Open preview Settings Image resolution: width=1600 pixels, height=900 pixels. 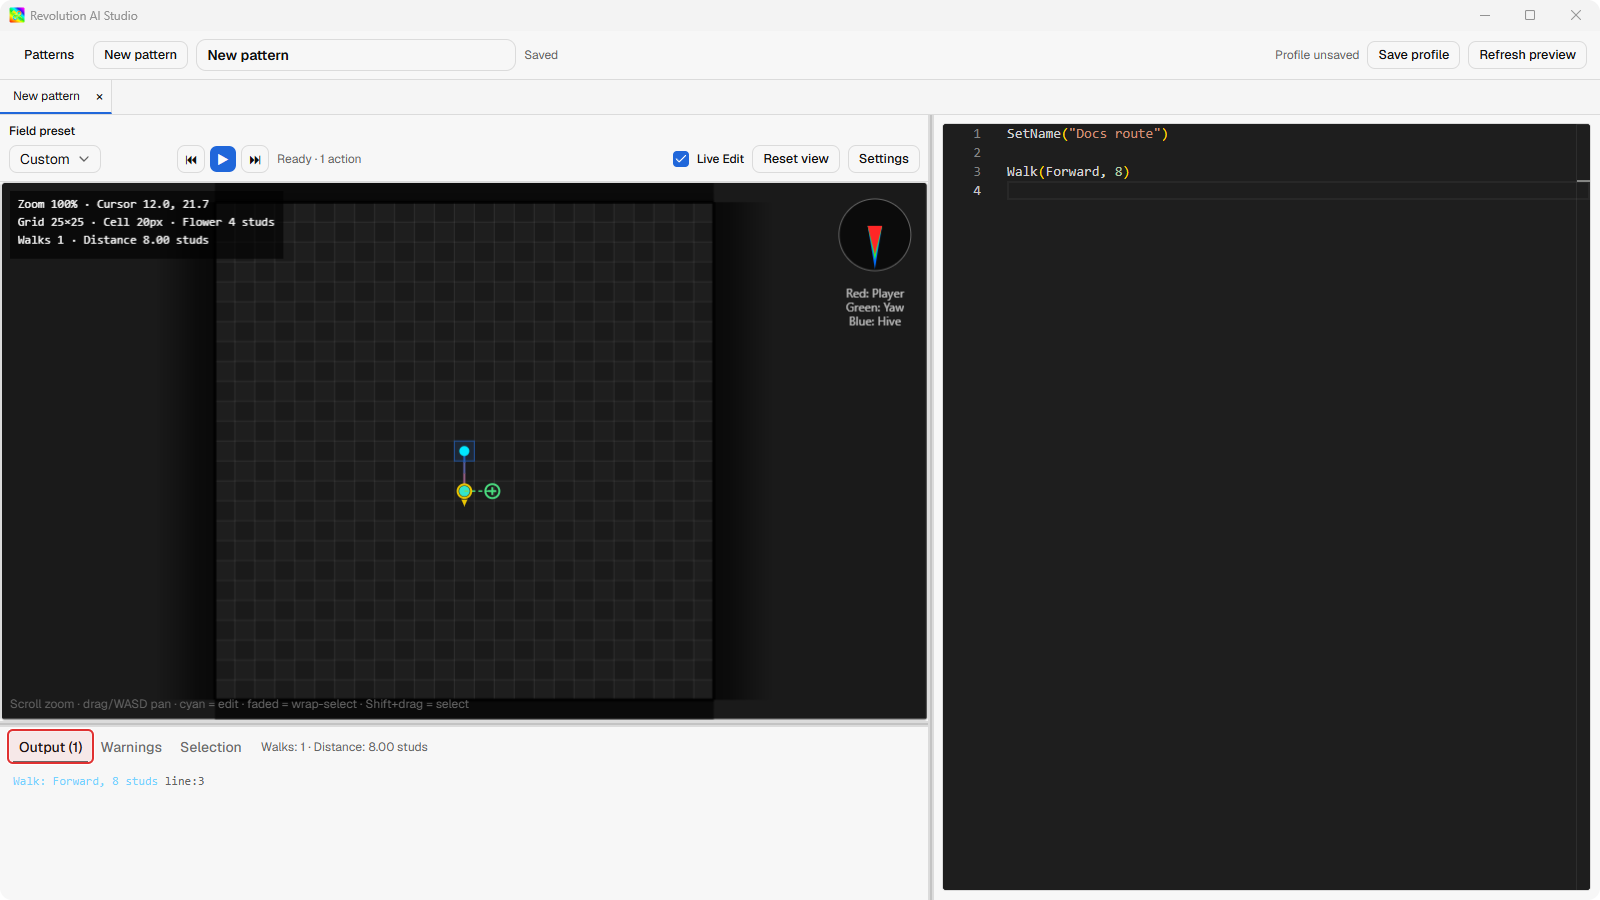(x=884, y=159)
